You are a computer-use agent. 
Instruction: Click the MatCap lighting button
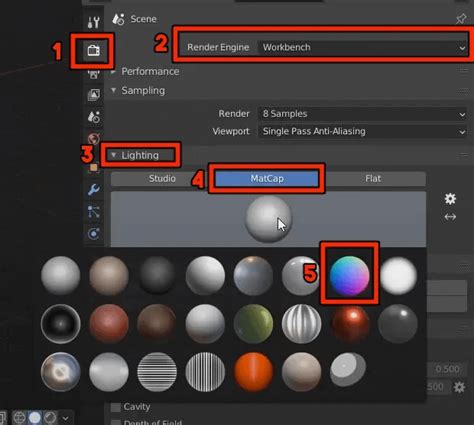267,179
